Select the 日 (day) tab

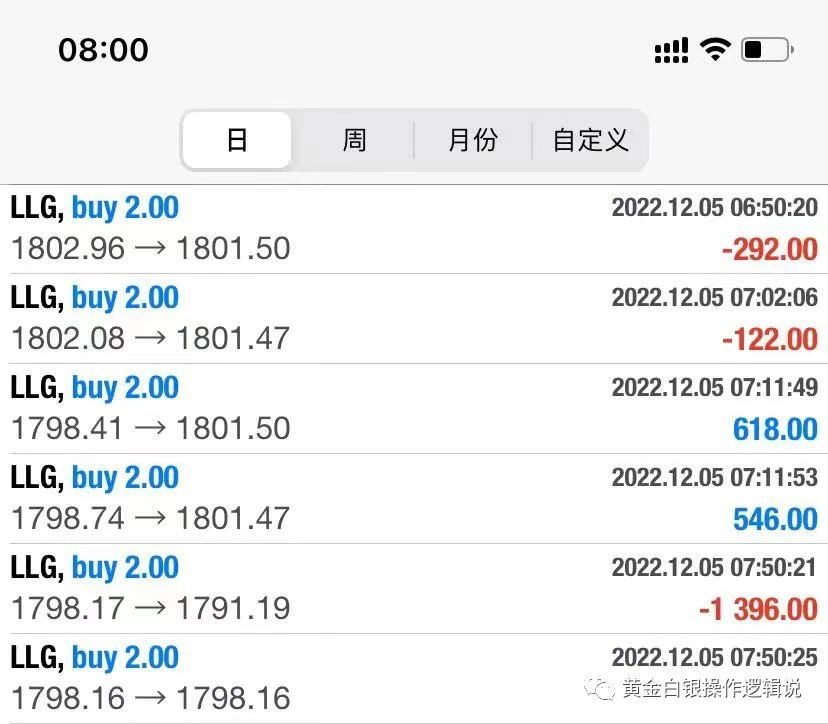[x=237, y=140]
